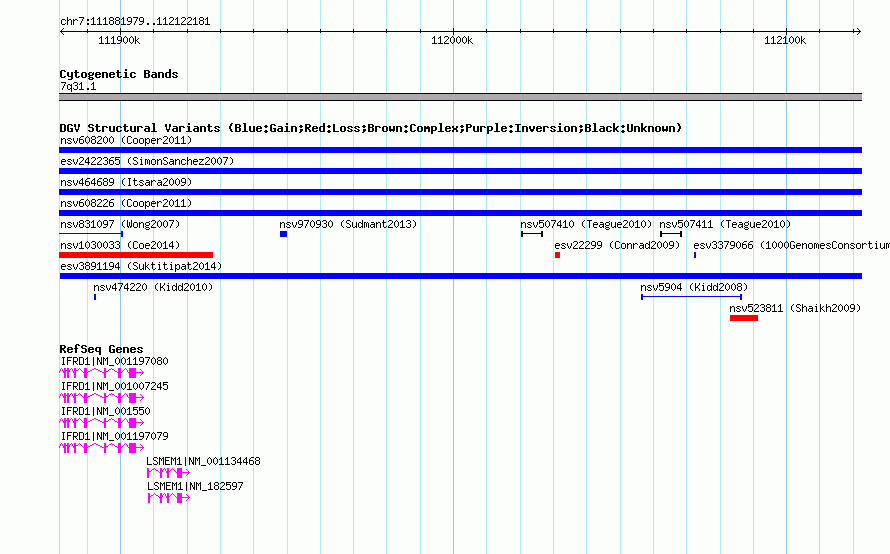Click the tiny blue esv3379066 marker
The image size is (890, 554).
coord(695,255)
